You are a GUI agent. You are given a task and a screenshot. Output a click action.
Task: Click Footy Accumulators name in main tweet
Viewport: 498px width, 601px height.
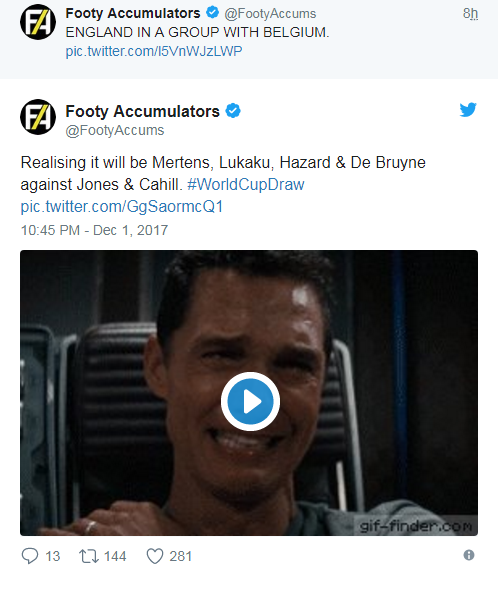(x=143, y=111)
